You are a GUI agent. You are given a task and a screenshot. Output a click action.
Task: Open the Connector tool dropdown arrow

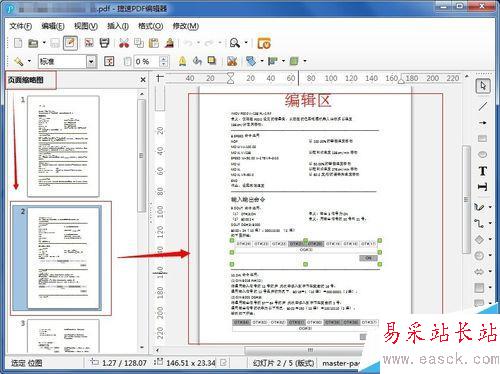(490, 223)
